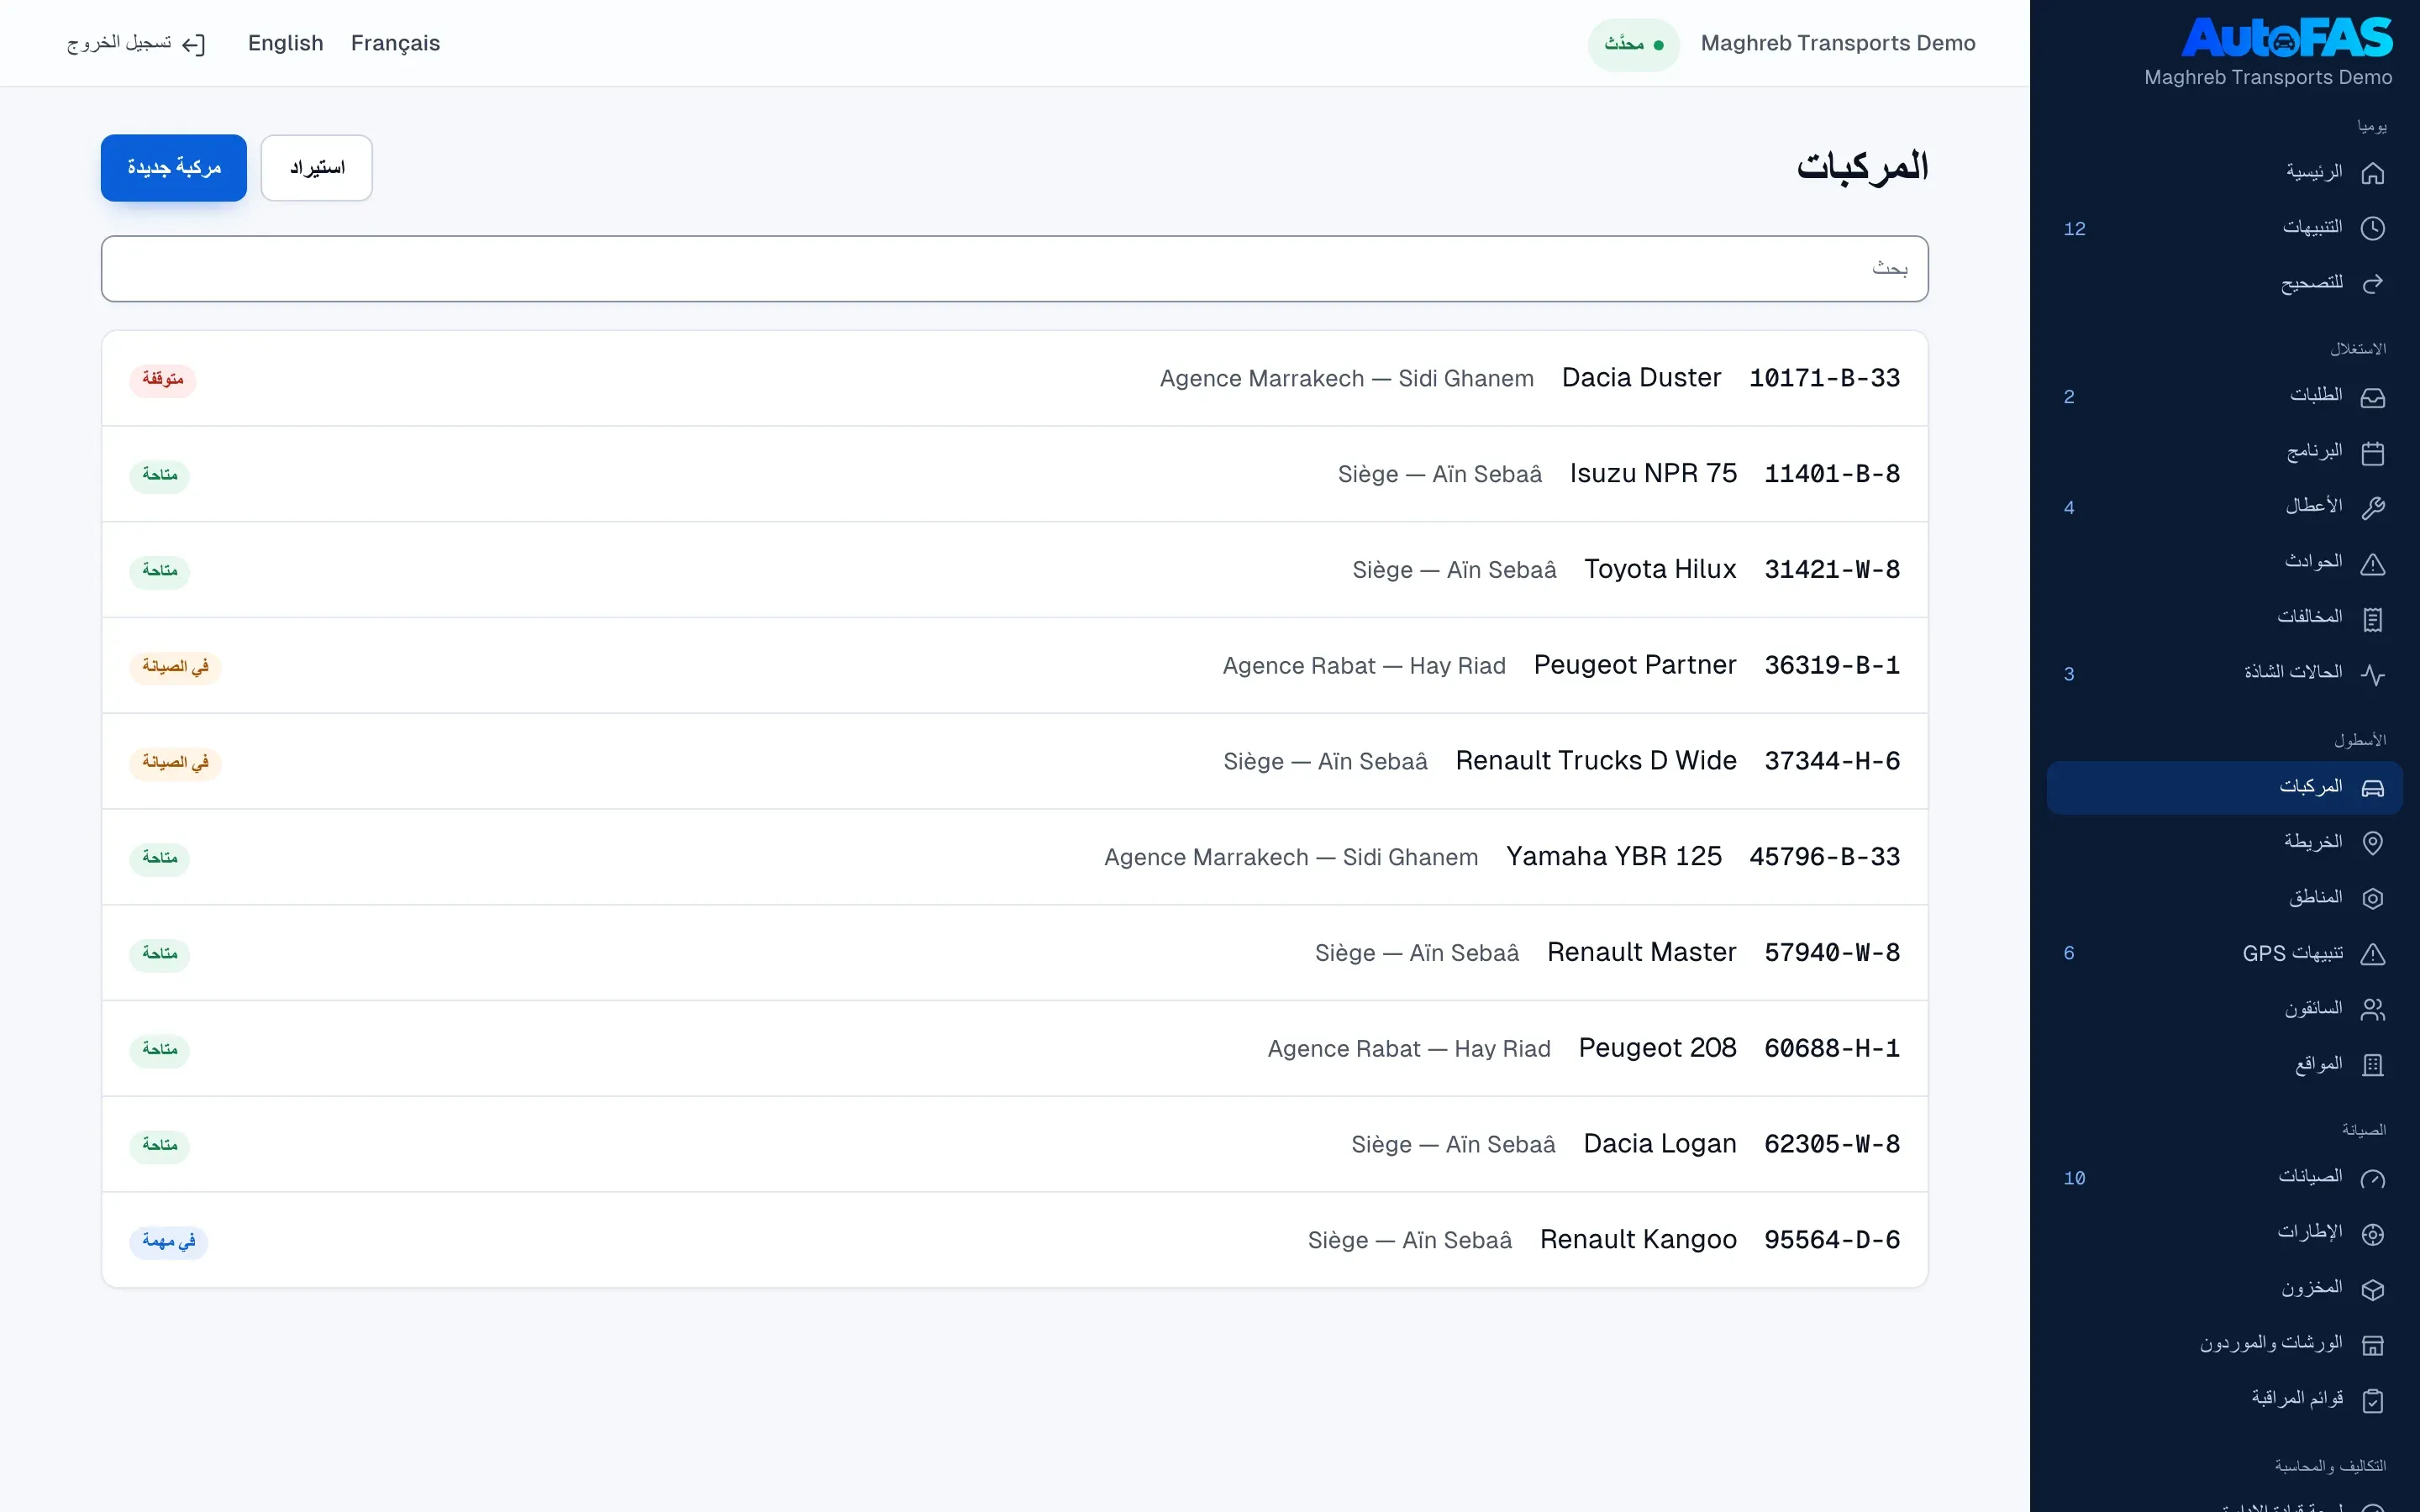2420x1512 pixels.
Task: Open plate 62305-W-8 row
Action: [1014, 1144]
